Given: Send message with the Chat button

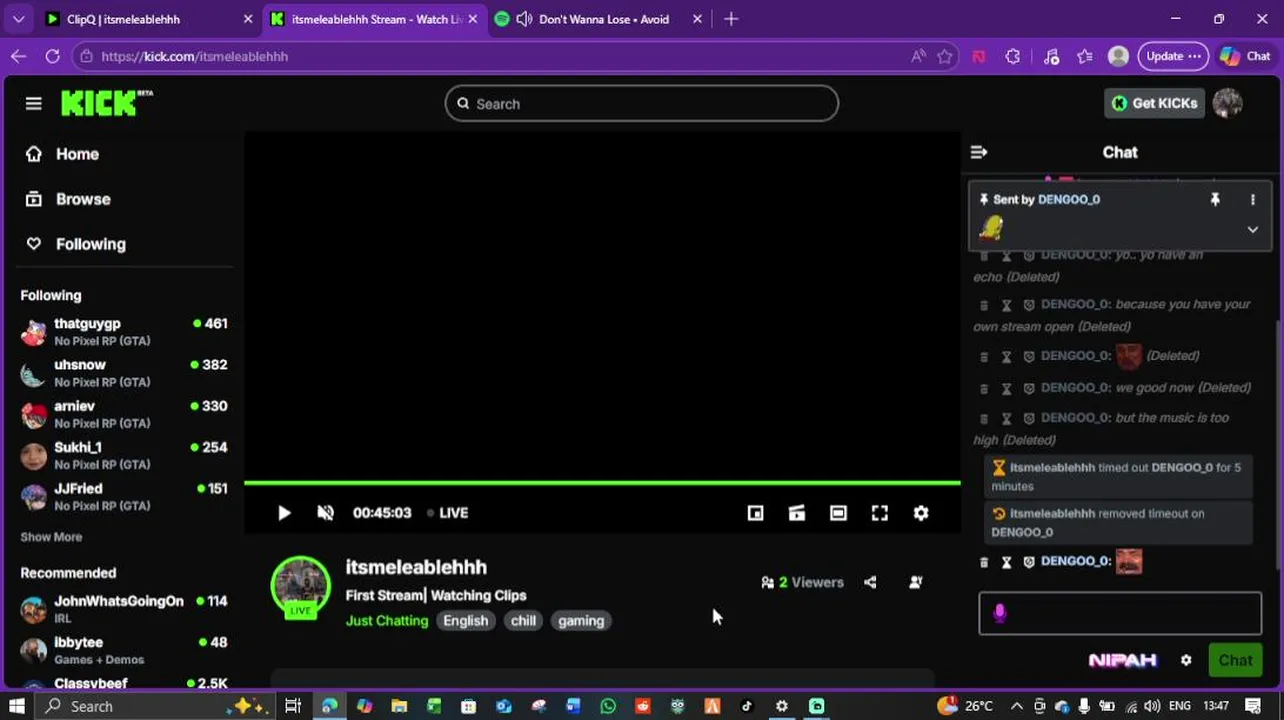Looking at the screenshot, I should (1235, 660).
